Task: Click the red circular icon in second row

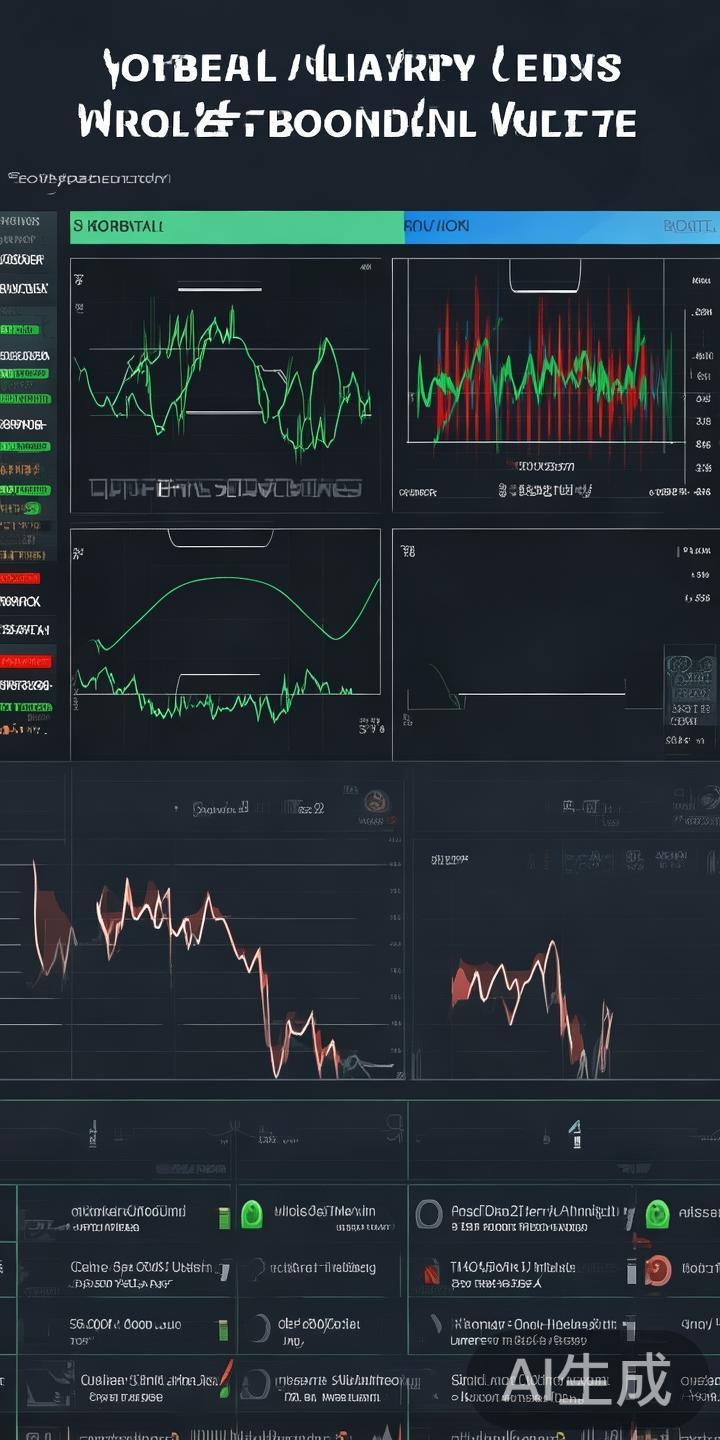Action: pos(657,1270)
